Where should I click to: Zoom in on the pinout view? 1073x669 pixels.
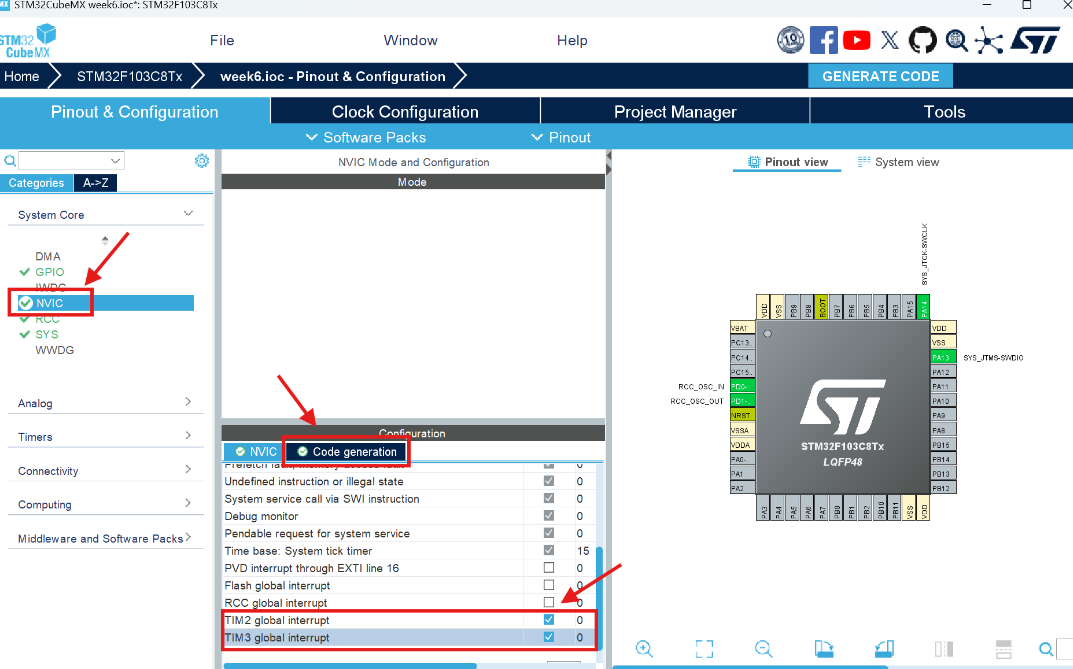[x=644, y=648]
